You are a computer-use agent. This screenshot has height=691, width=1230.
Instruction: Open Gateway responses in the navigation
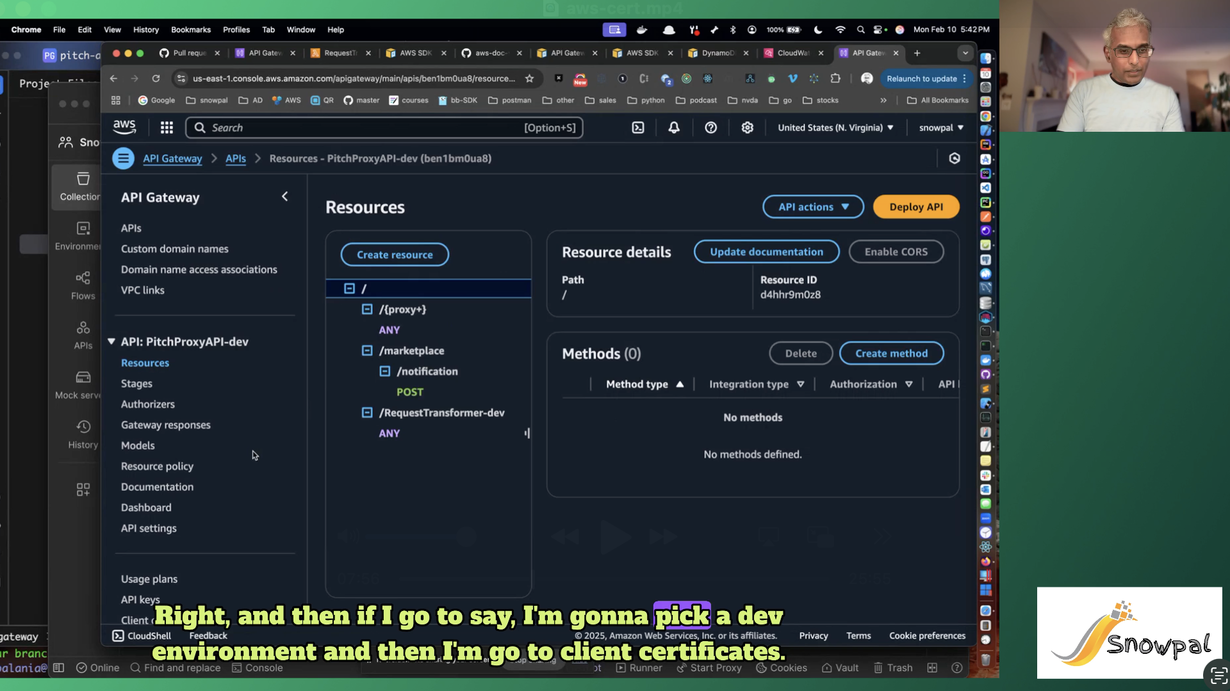coord(166,425)
